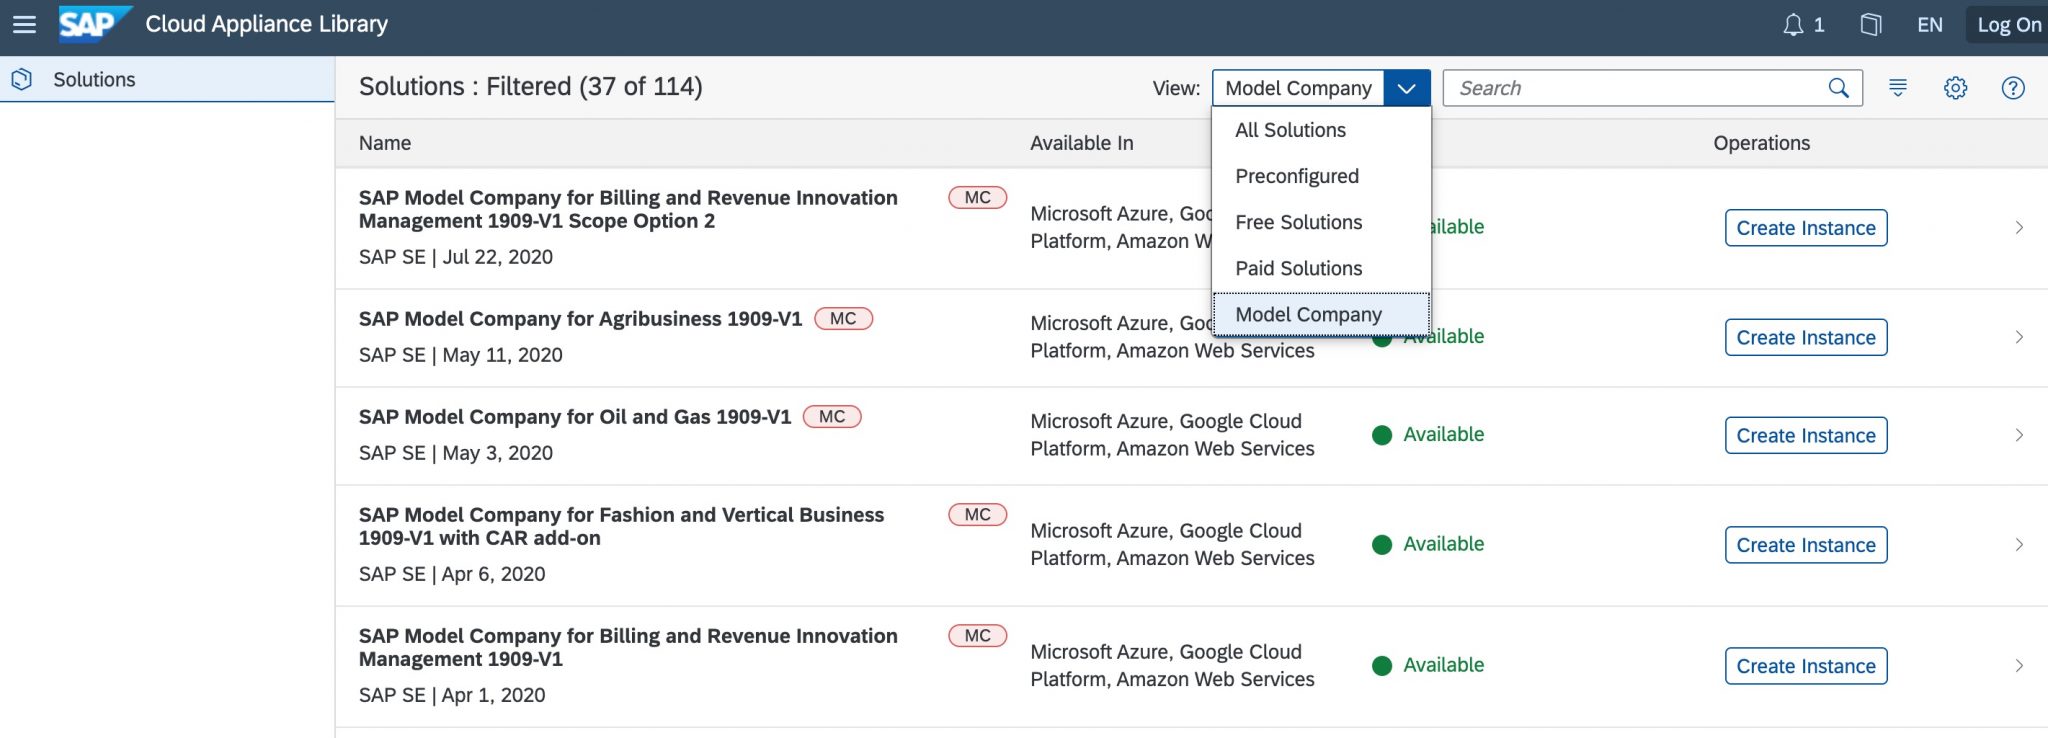Open Solutions in the side navigation
Image resolution: width=2048 pixels, height=738 pixels.
pyautogui.click(x=94, y=80)
